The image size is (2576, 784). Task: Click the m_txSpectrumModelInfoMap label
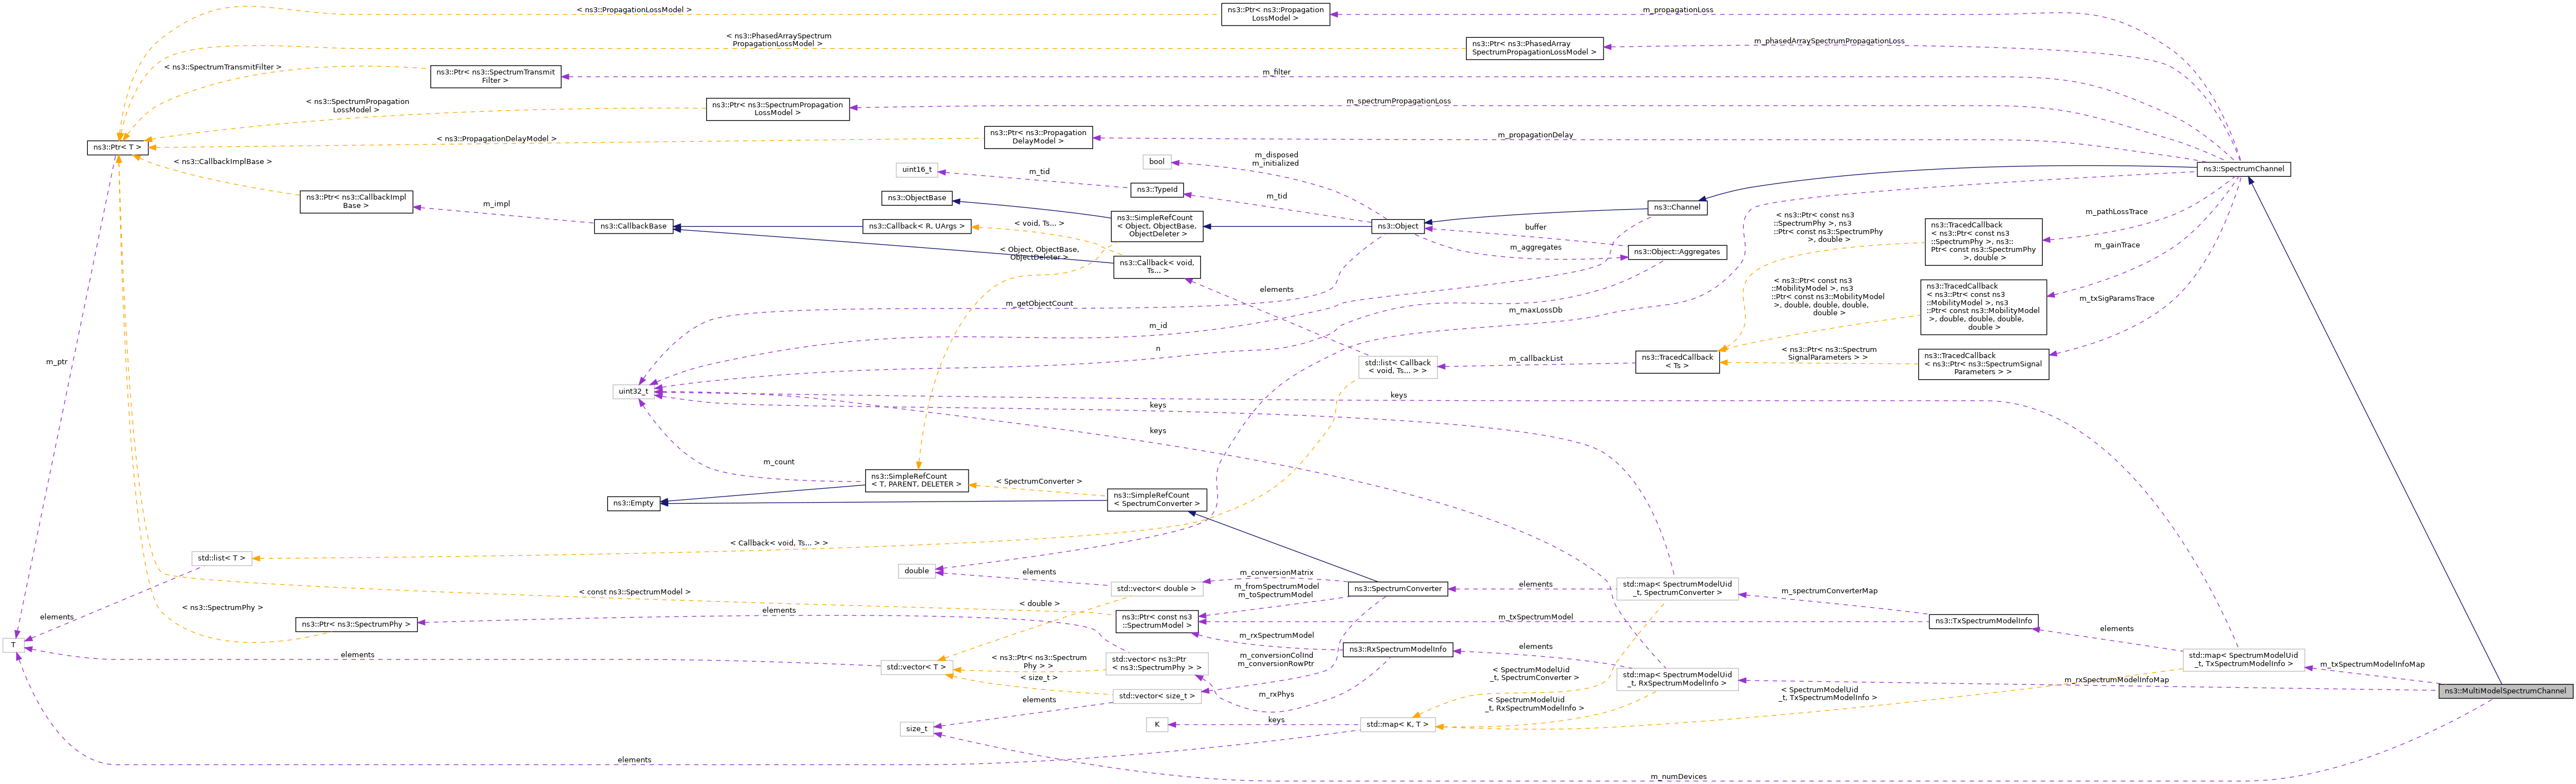(x=2372, y=664)
